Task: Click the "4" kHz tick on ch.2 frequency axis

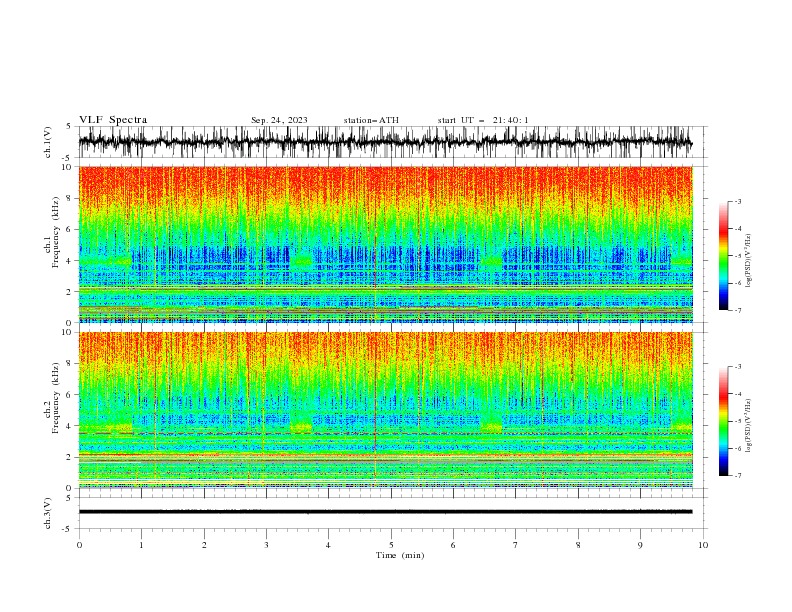Action: 69,426
